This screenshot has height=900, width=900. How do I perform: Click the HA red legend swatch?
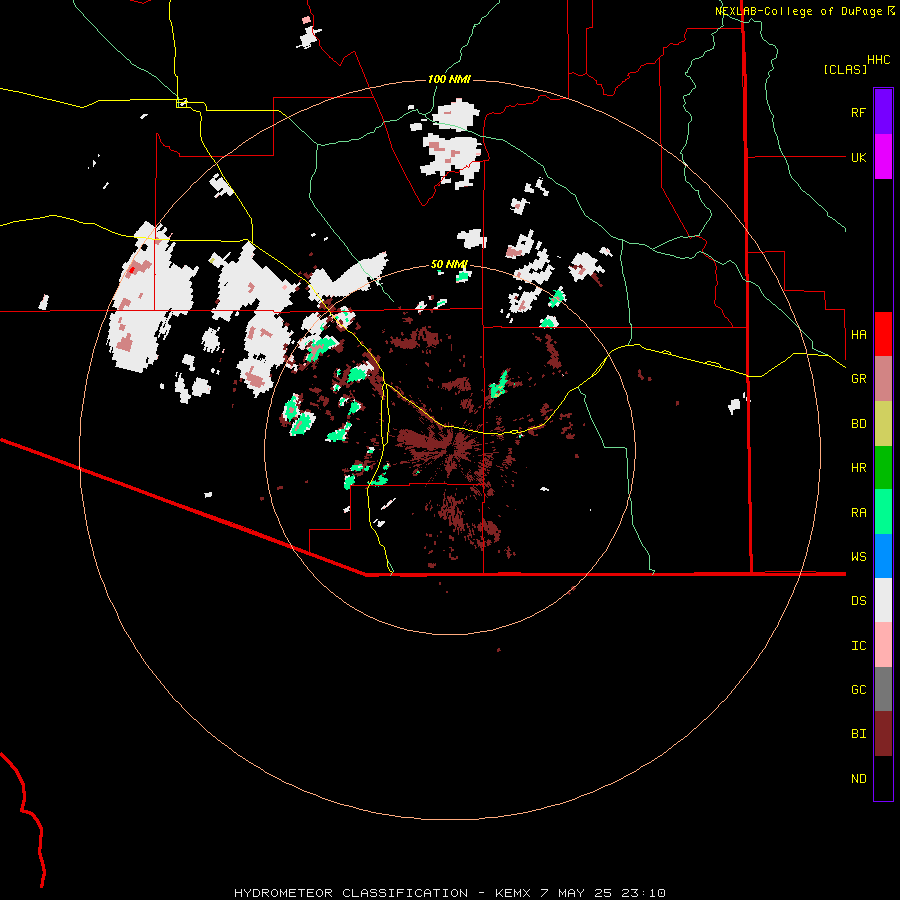coord(883,334)
